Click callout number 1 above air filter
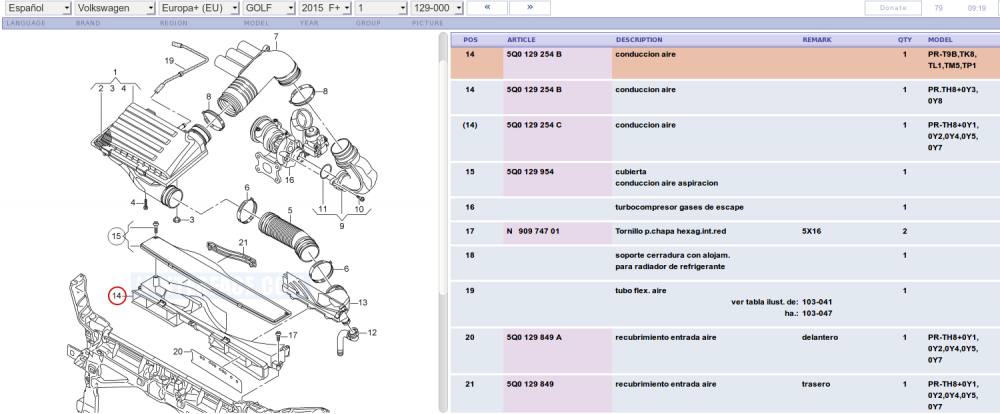 point(115,71)
